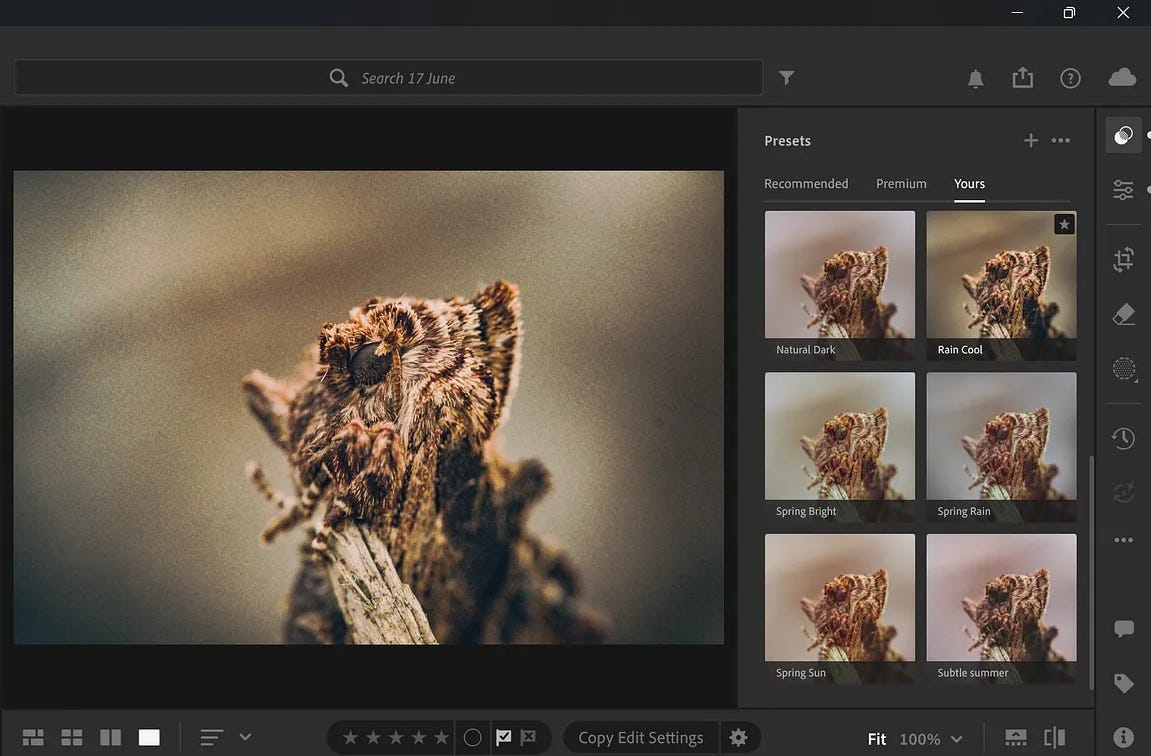This screenshot has height=756, width=1151.
Task: Open the filter funnel for search
Action: coord(787,78)
